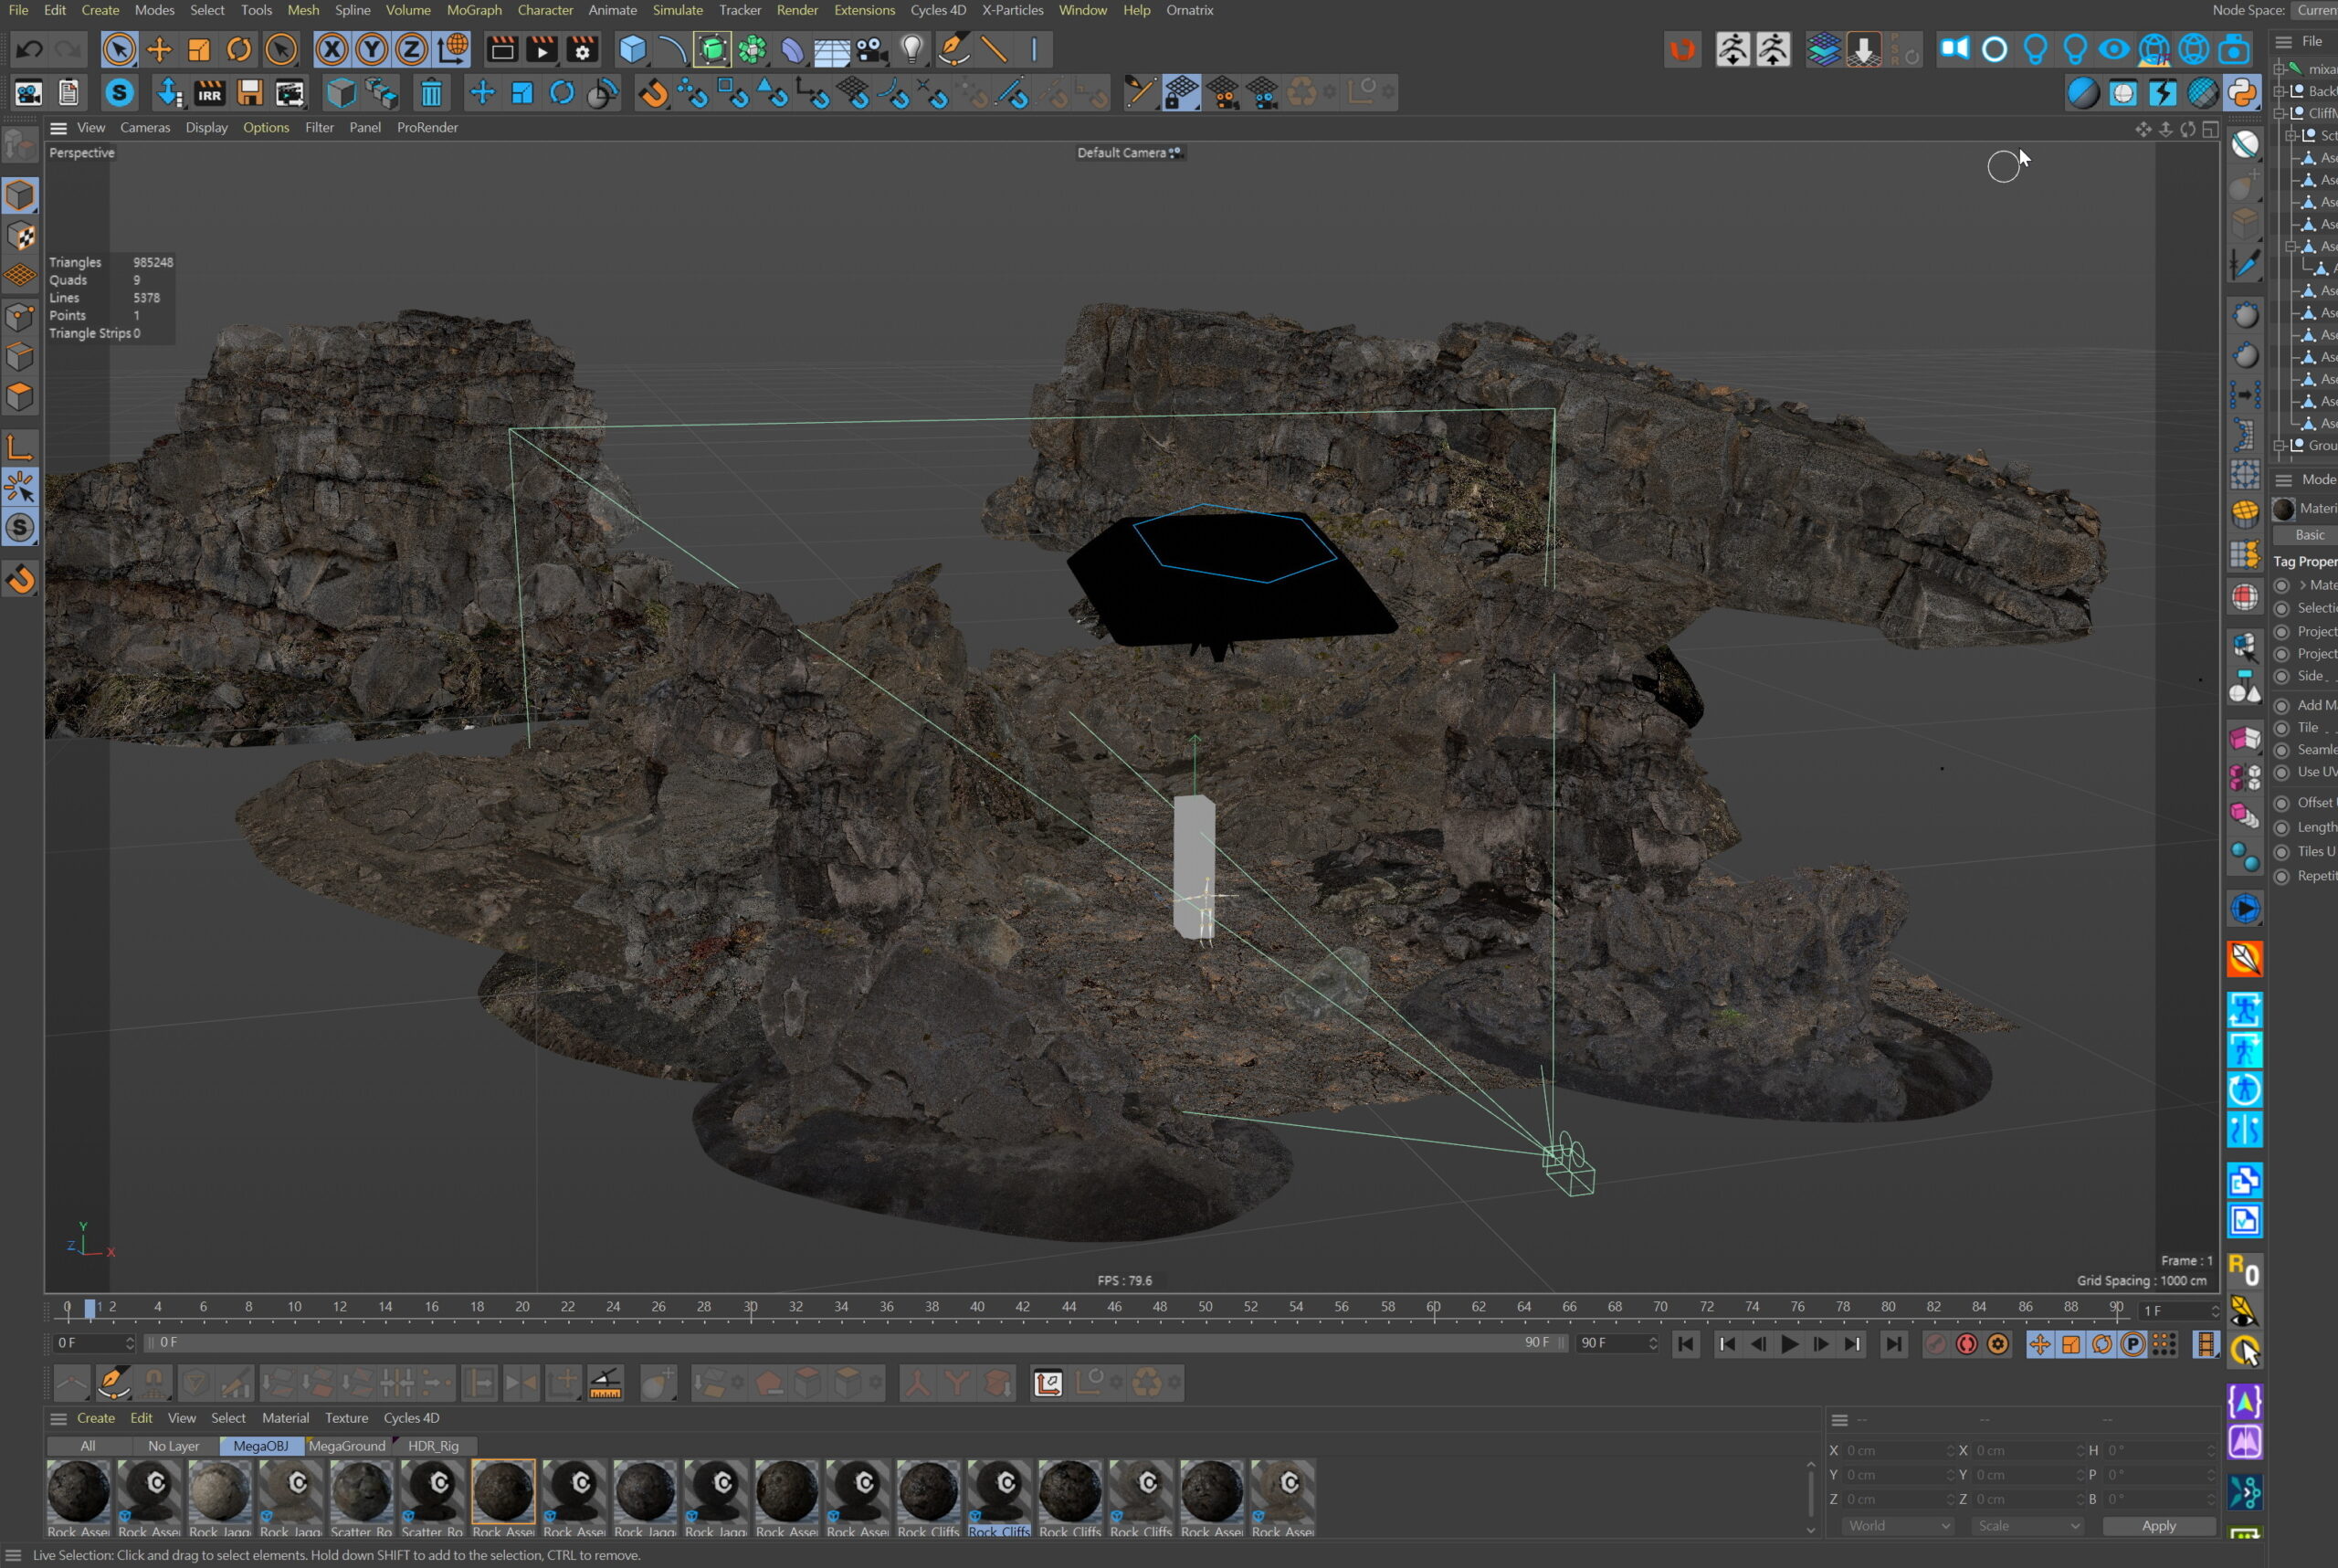
Task: Click the Apply button in coordinates
Action: coord(2158,1526)
